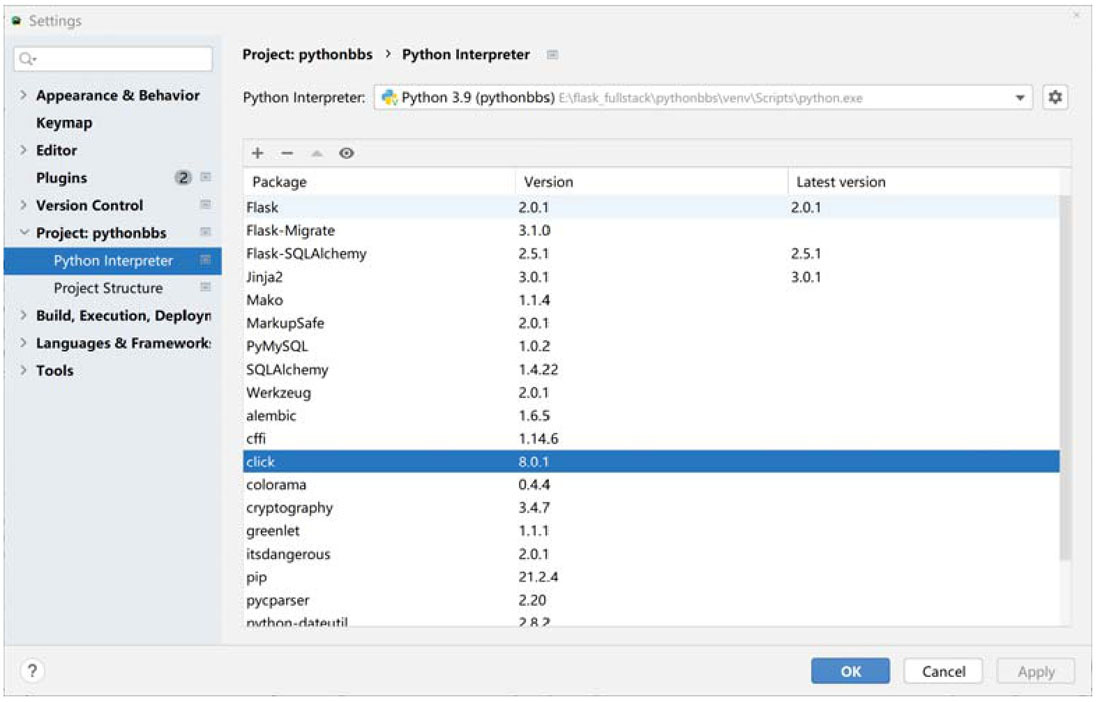Click the project-level icon next to Version Control
Image resolution: width=1100 pixels, height=702 pixels.
coord(206,205)
